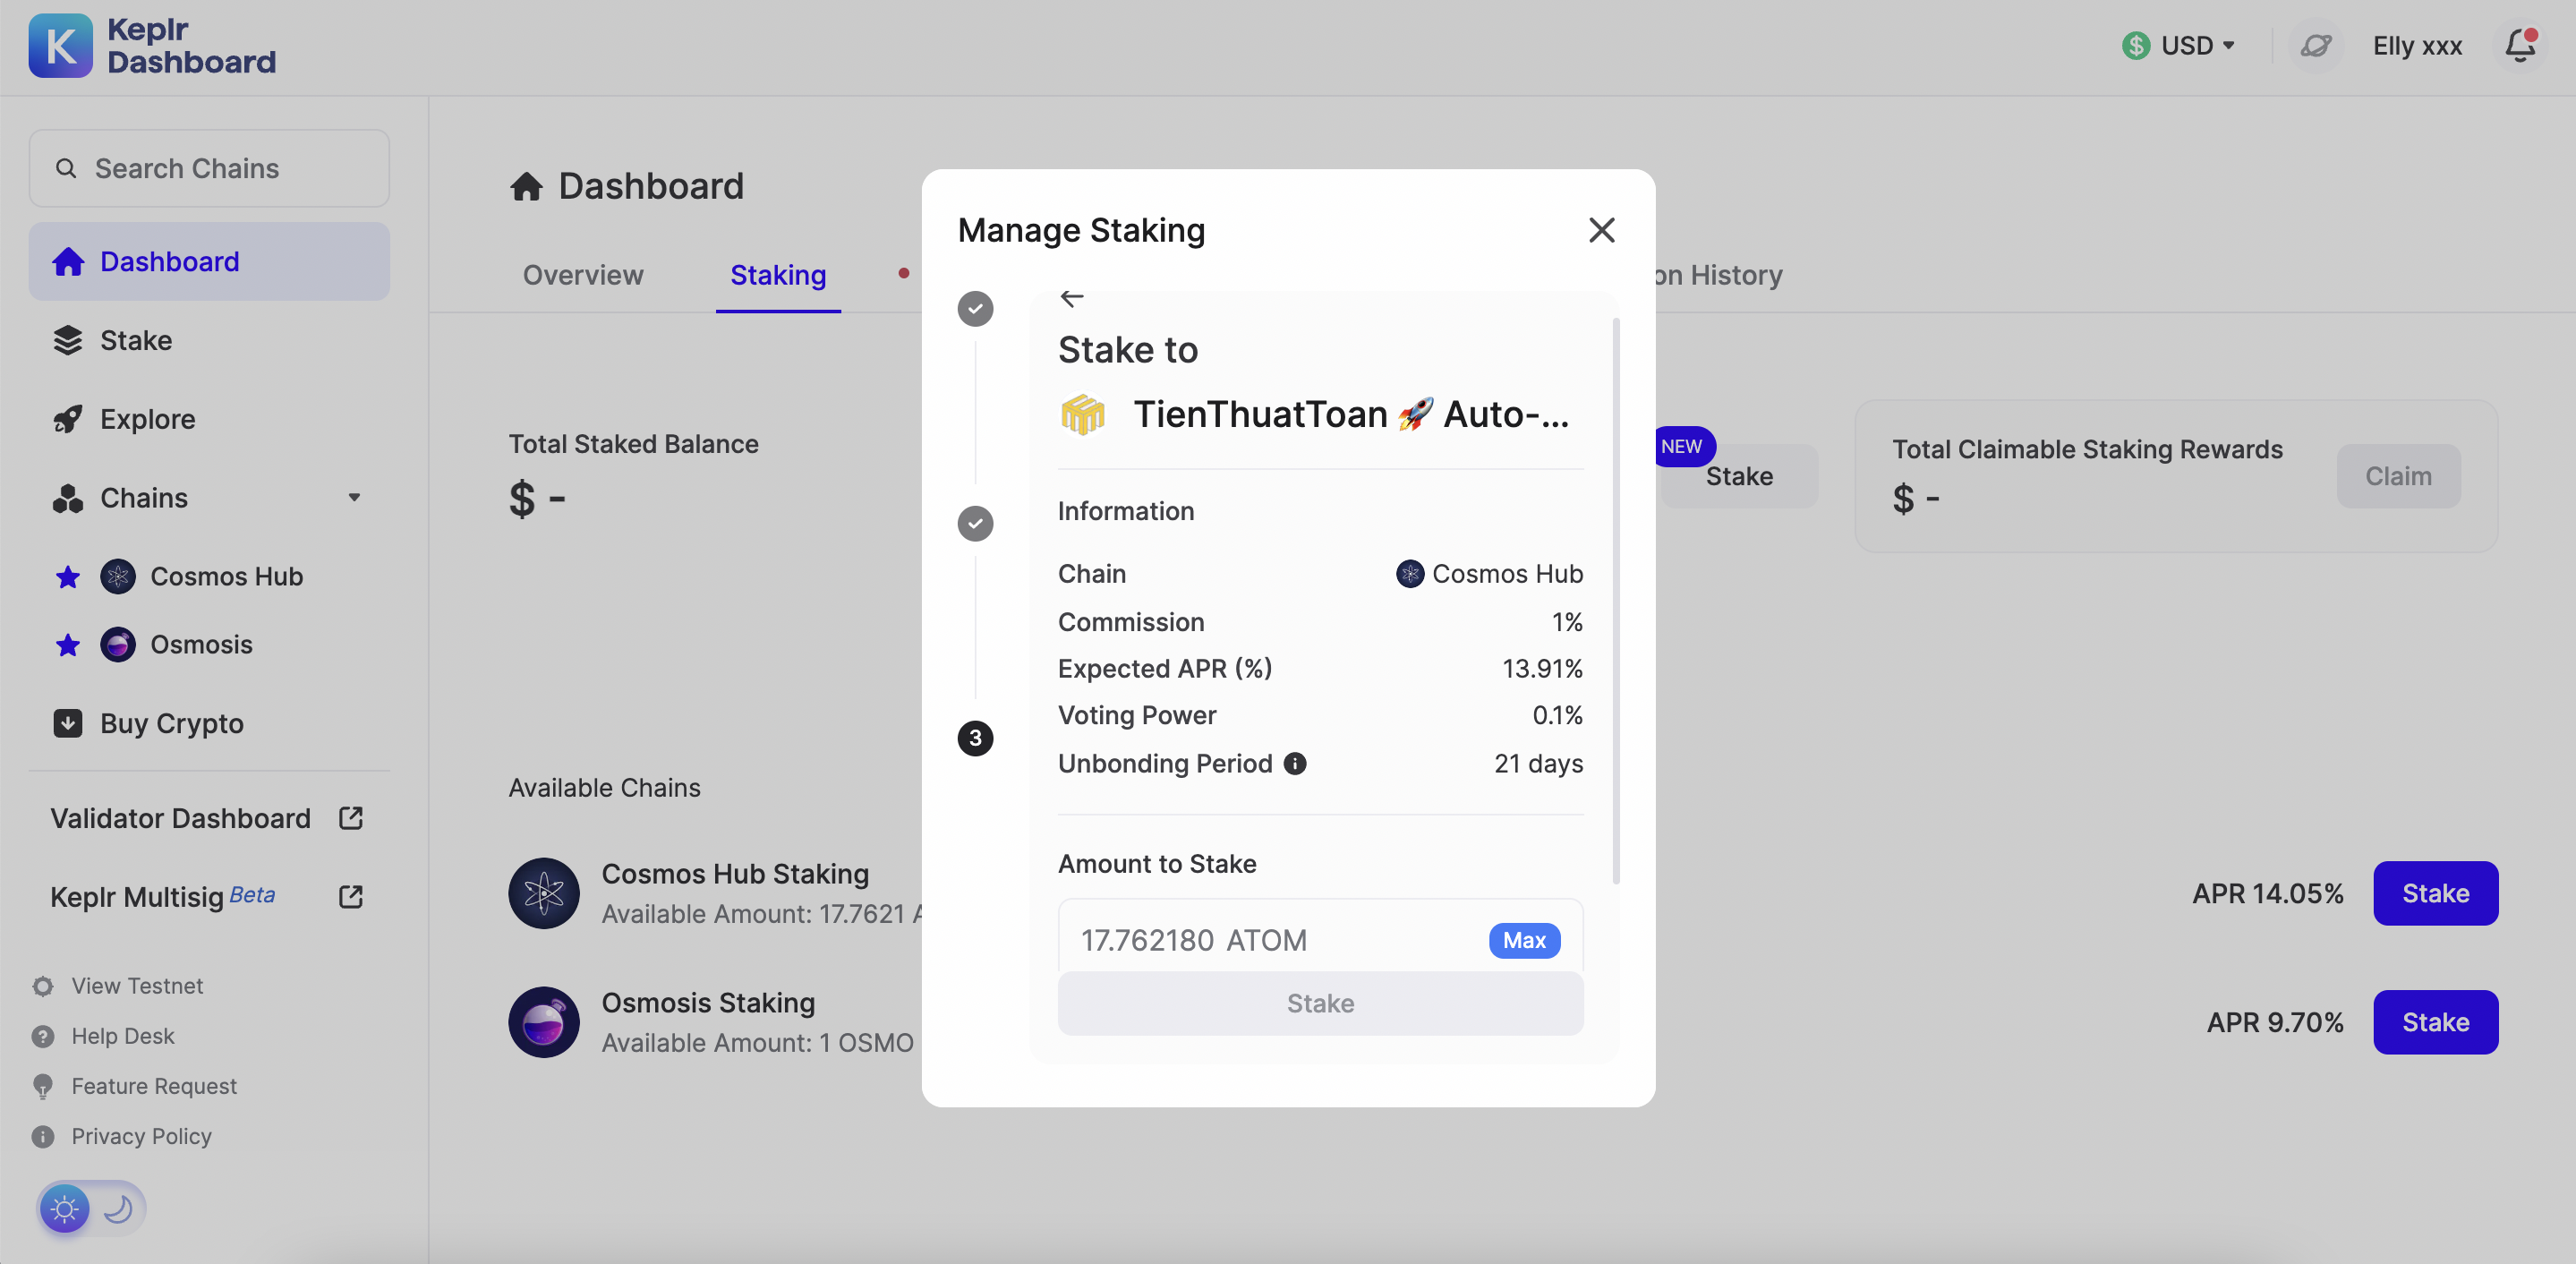Click the Feature Request lightbulb icon
The height and width of the screenshot is (1264, 2576).
point(43,1086)
